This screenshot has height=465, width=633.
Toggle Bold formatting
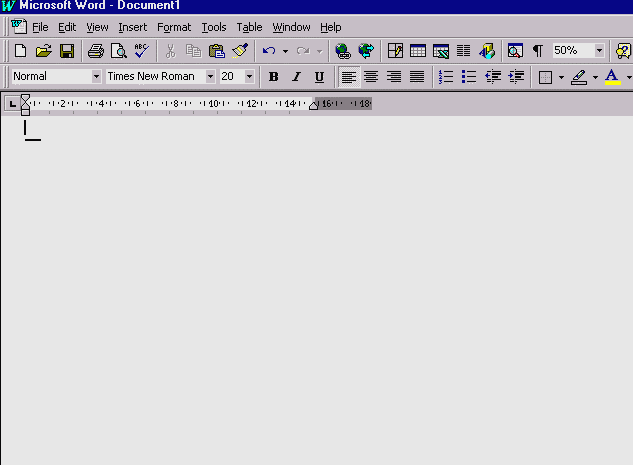[273, 77]
